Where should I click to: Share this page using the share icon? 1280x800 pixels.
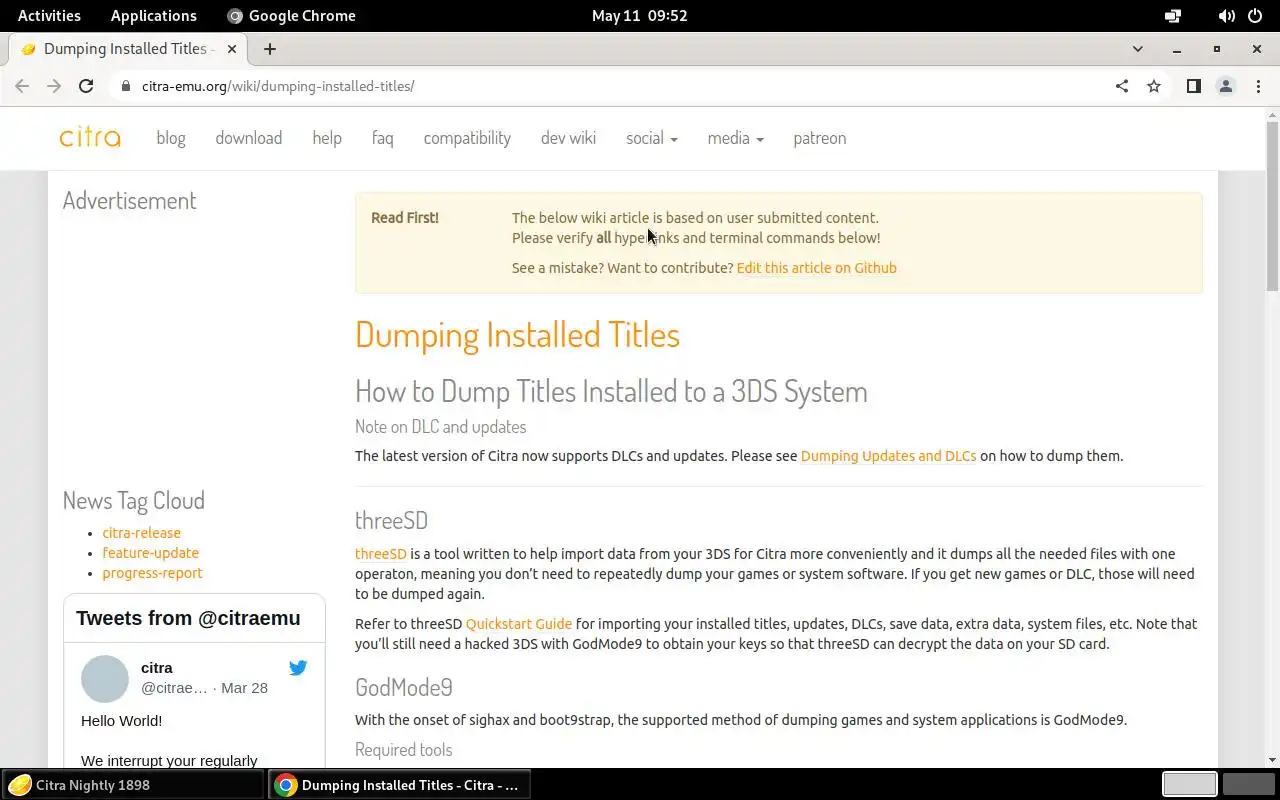click(x=1122, y=86)
